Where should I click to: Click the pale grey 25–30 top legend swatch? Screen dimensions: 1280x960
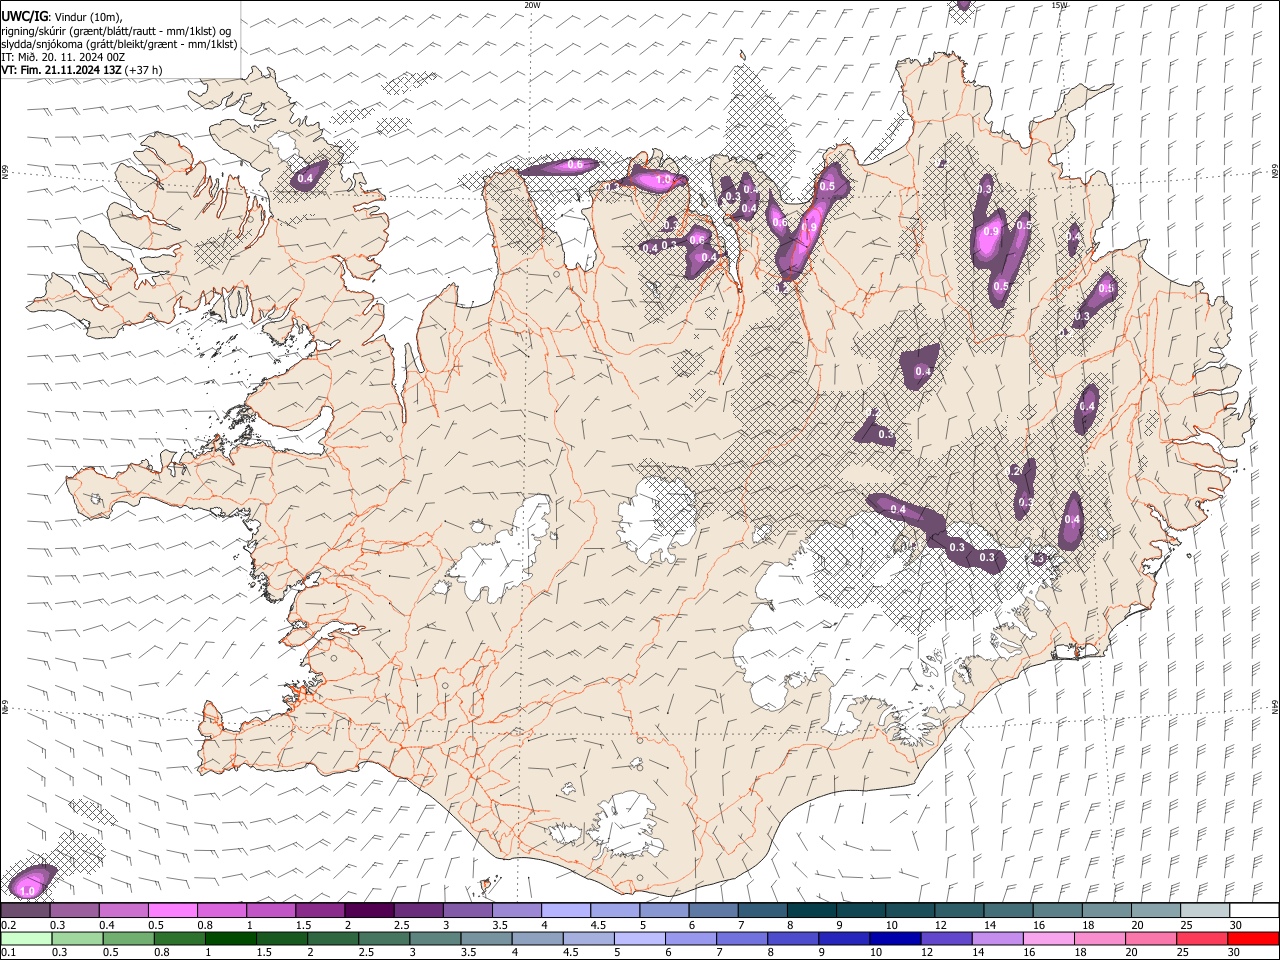coord(1206,910)
